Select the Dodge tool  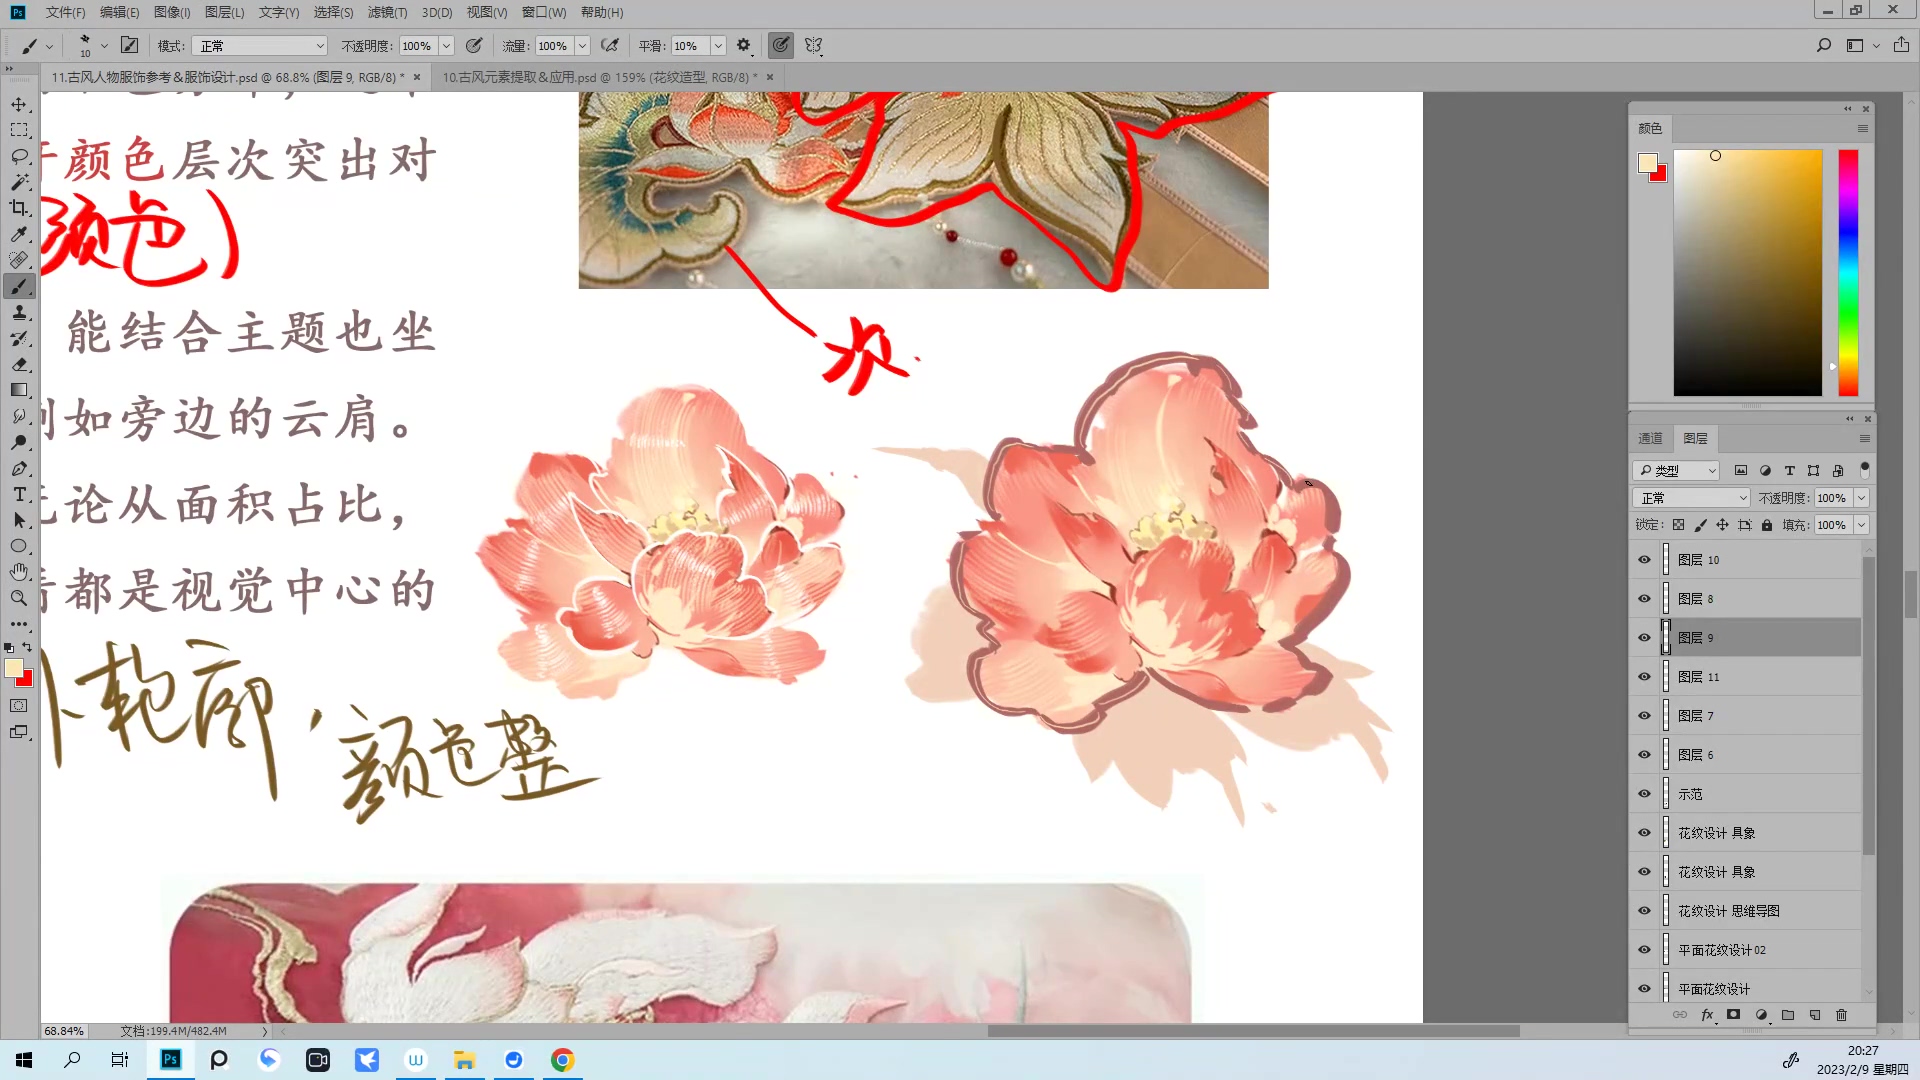tap(19, 443)
